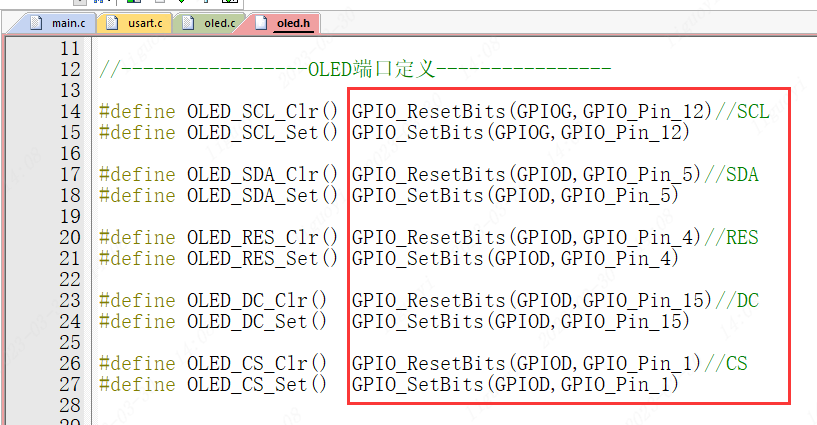Click GPIO_ResetBits(GPIOG,GPIO_Pin_12) on line 14
The height and width of the screenshot is (425, 817).
(x=532, y=111)
